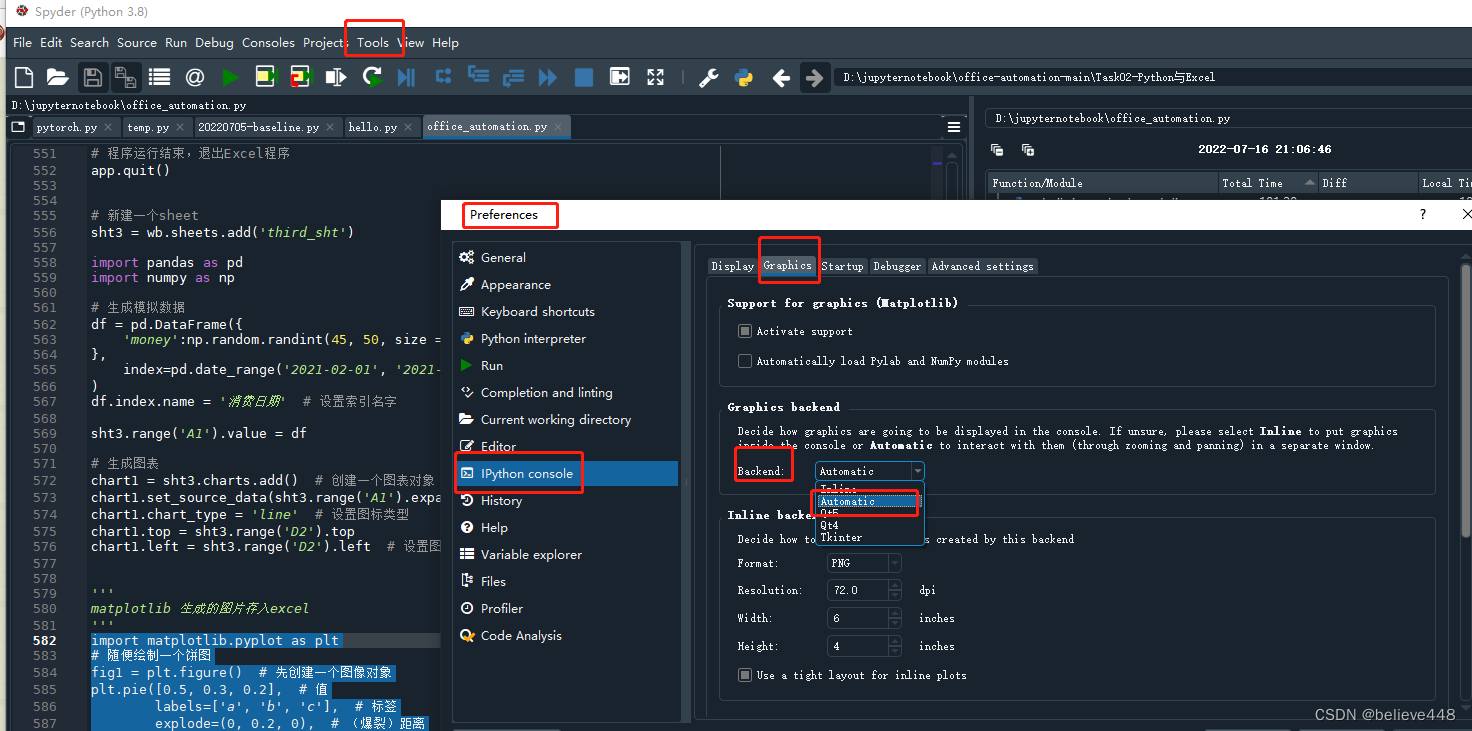The image size is (1472, 731).
Task: Open the Consoles menu
Action: click(268, 43)
